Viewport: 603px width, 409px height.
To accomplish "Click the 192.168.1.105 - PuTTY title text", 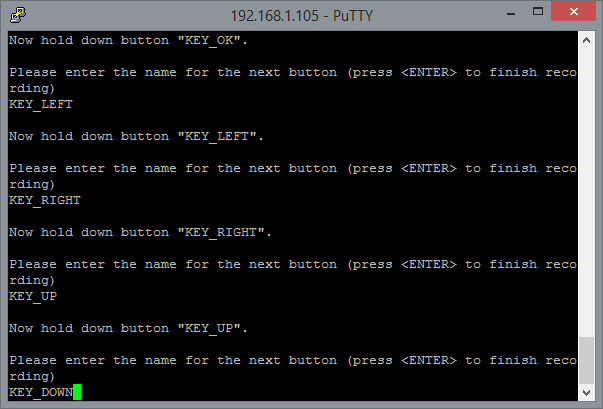I will (x=302, y=16).
